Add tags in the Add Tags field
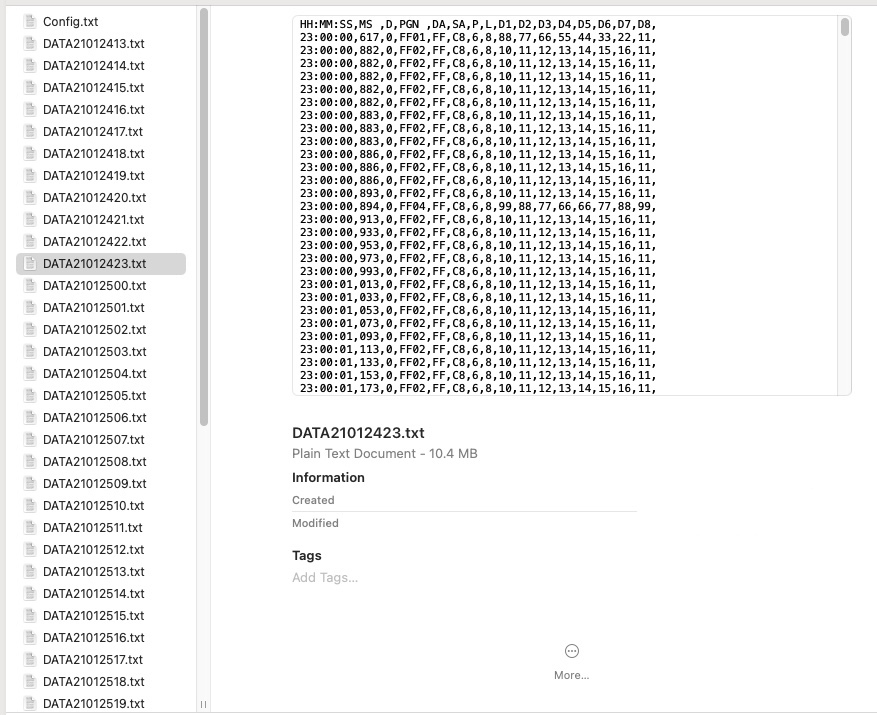Screen dimensions: 877x715 pos(325,578)
